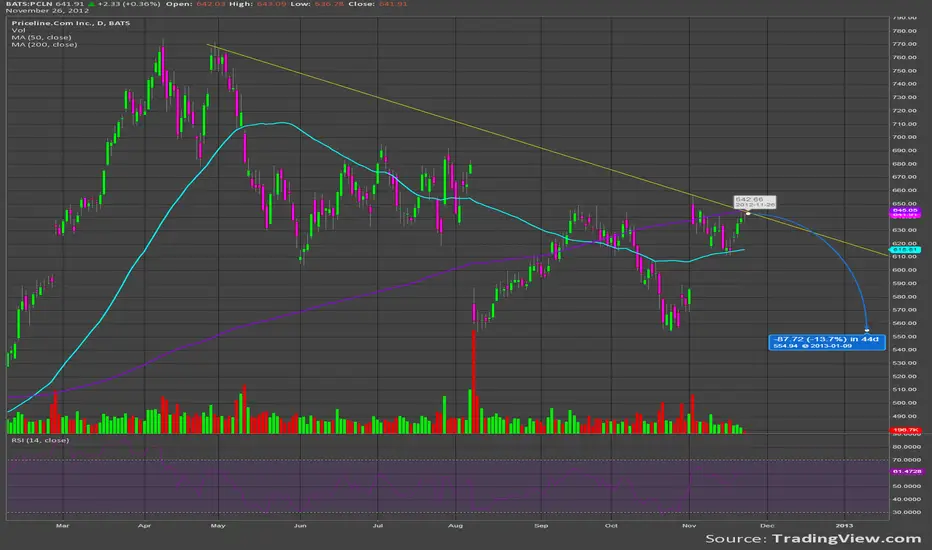Viewport: 932px width, 550px height.
Task: Click the 500.00 price axis label
Action: [x=904, y=403]
